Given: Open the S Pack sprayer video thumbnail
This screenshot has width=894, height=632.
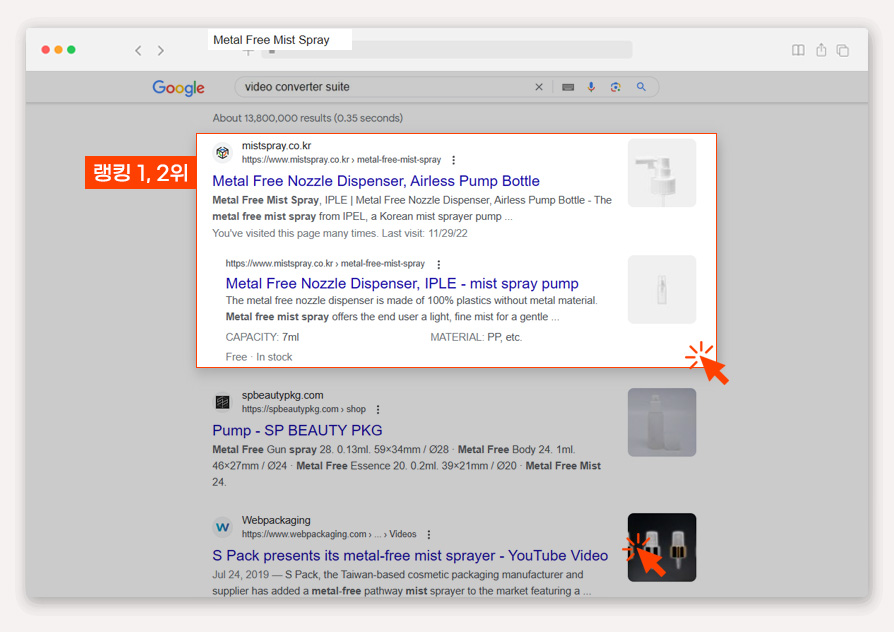Looking at the screenshot, I should point(662,548).
